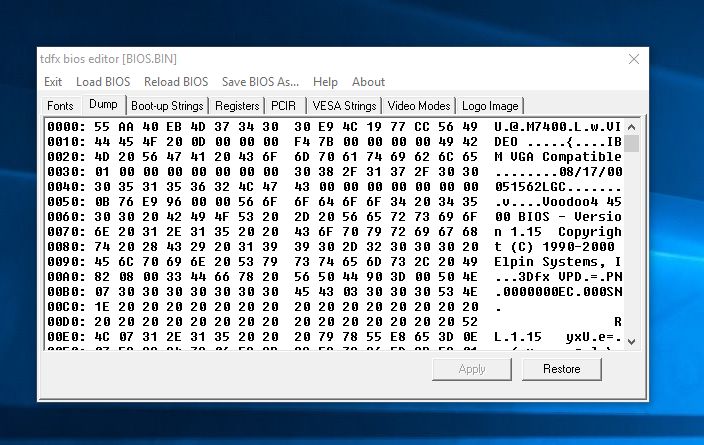The width and height of the screenshot is (704, 445).
Task: Close the tdfx bios editor window
Action: pos(634,59)
